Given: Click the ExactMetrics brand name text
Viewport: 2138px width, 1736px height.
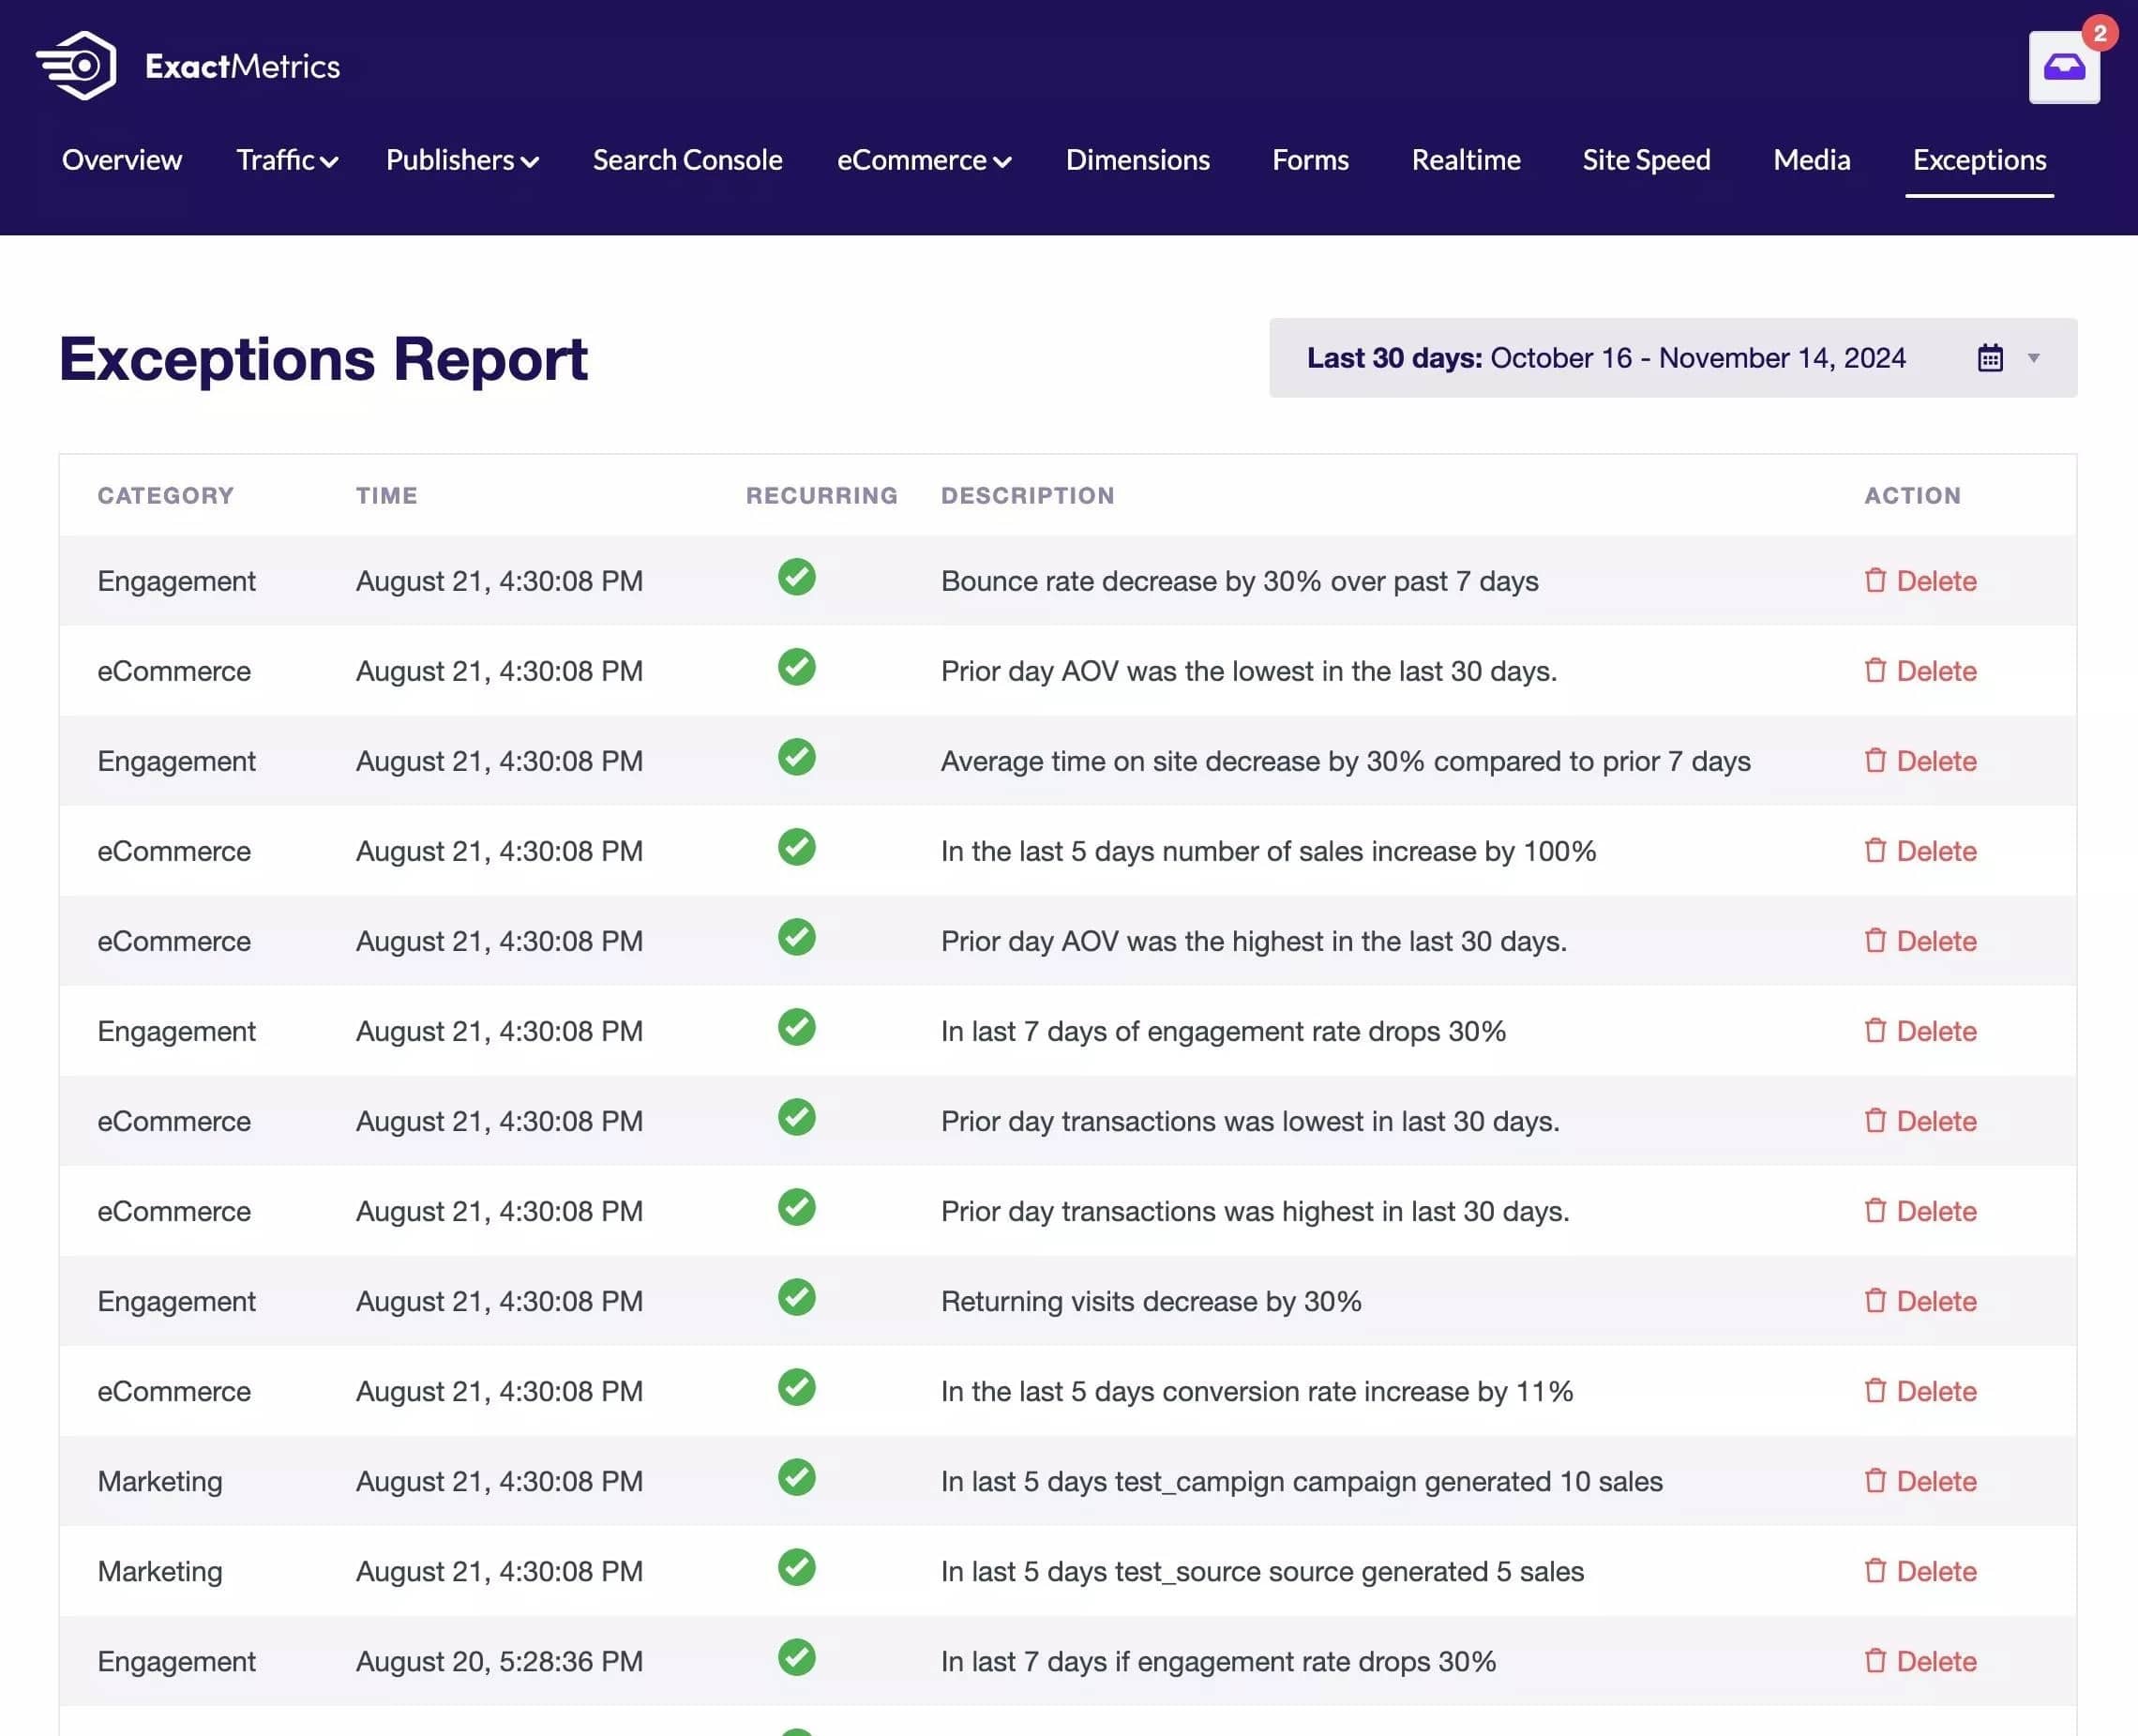Looking at the screenshot, I should [x=243, y=67].
